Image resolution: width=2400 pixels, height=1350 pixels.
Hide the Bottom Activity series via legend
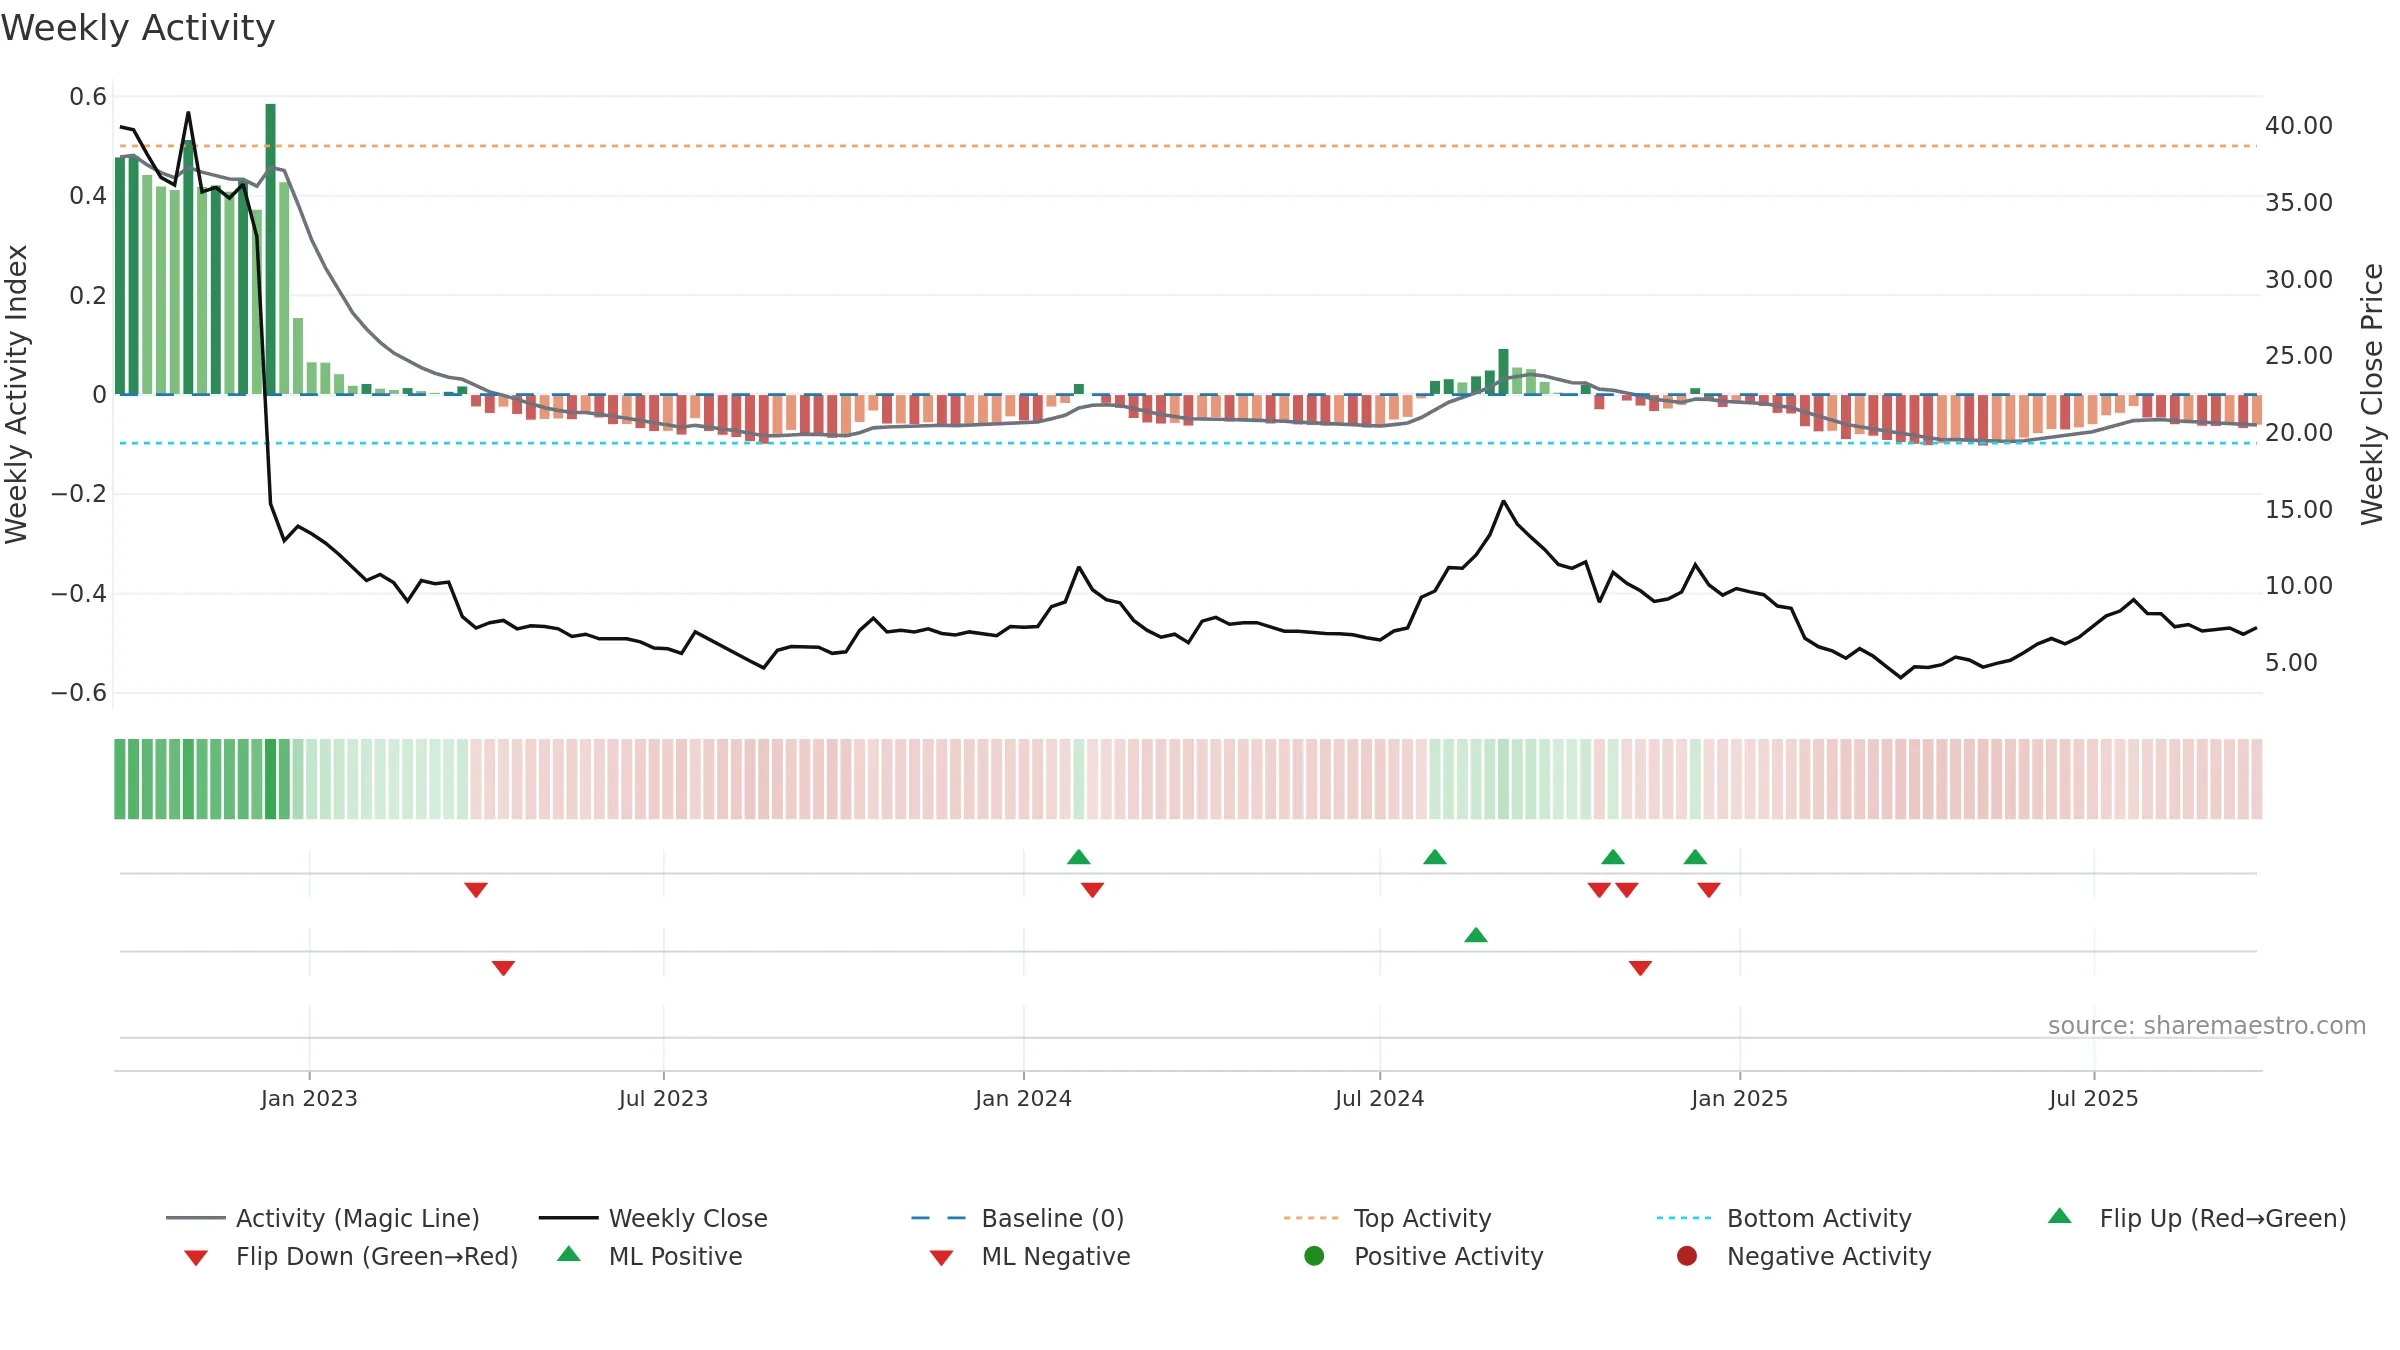pyautogui.click(x=1784, y=1218)
